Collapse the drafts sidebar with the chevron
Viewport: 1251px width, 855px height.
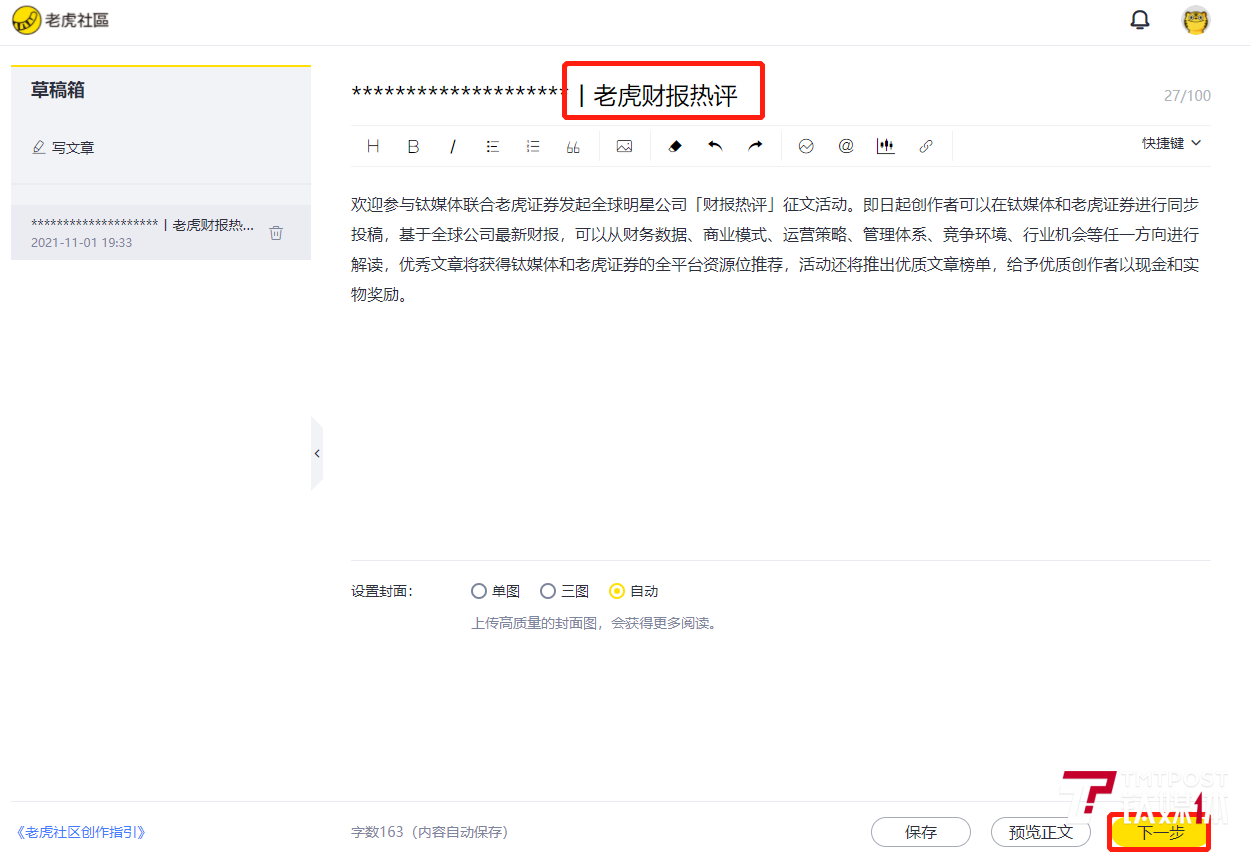pyautogui.click(x=317, y=452)
